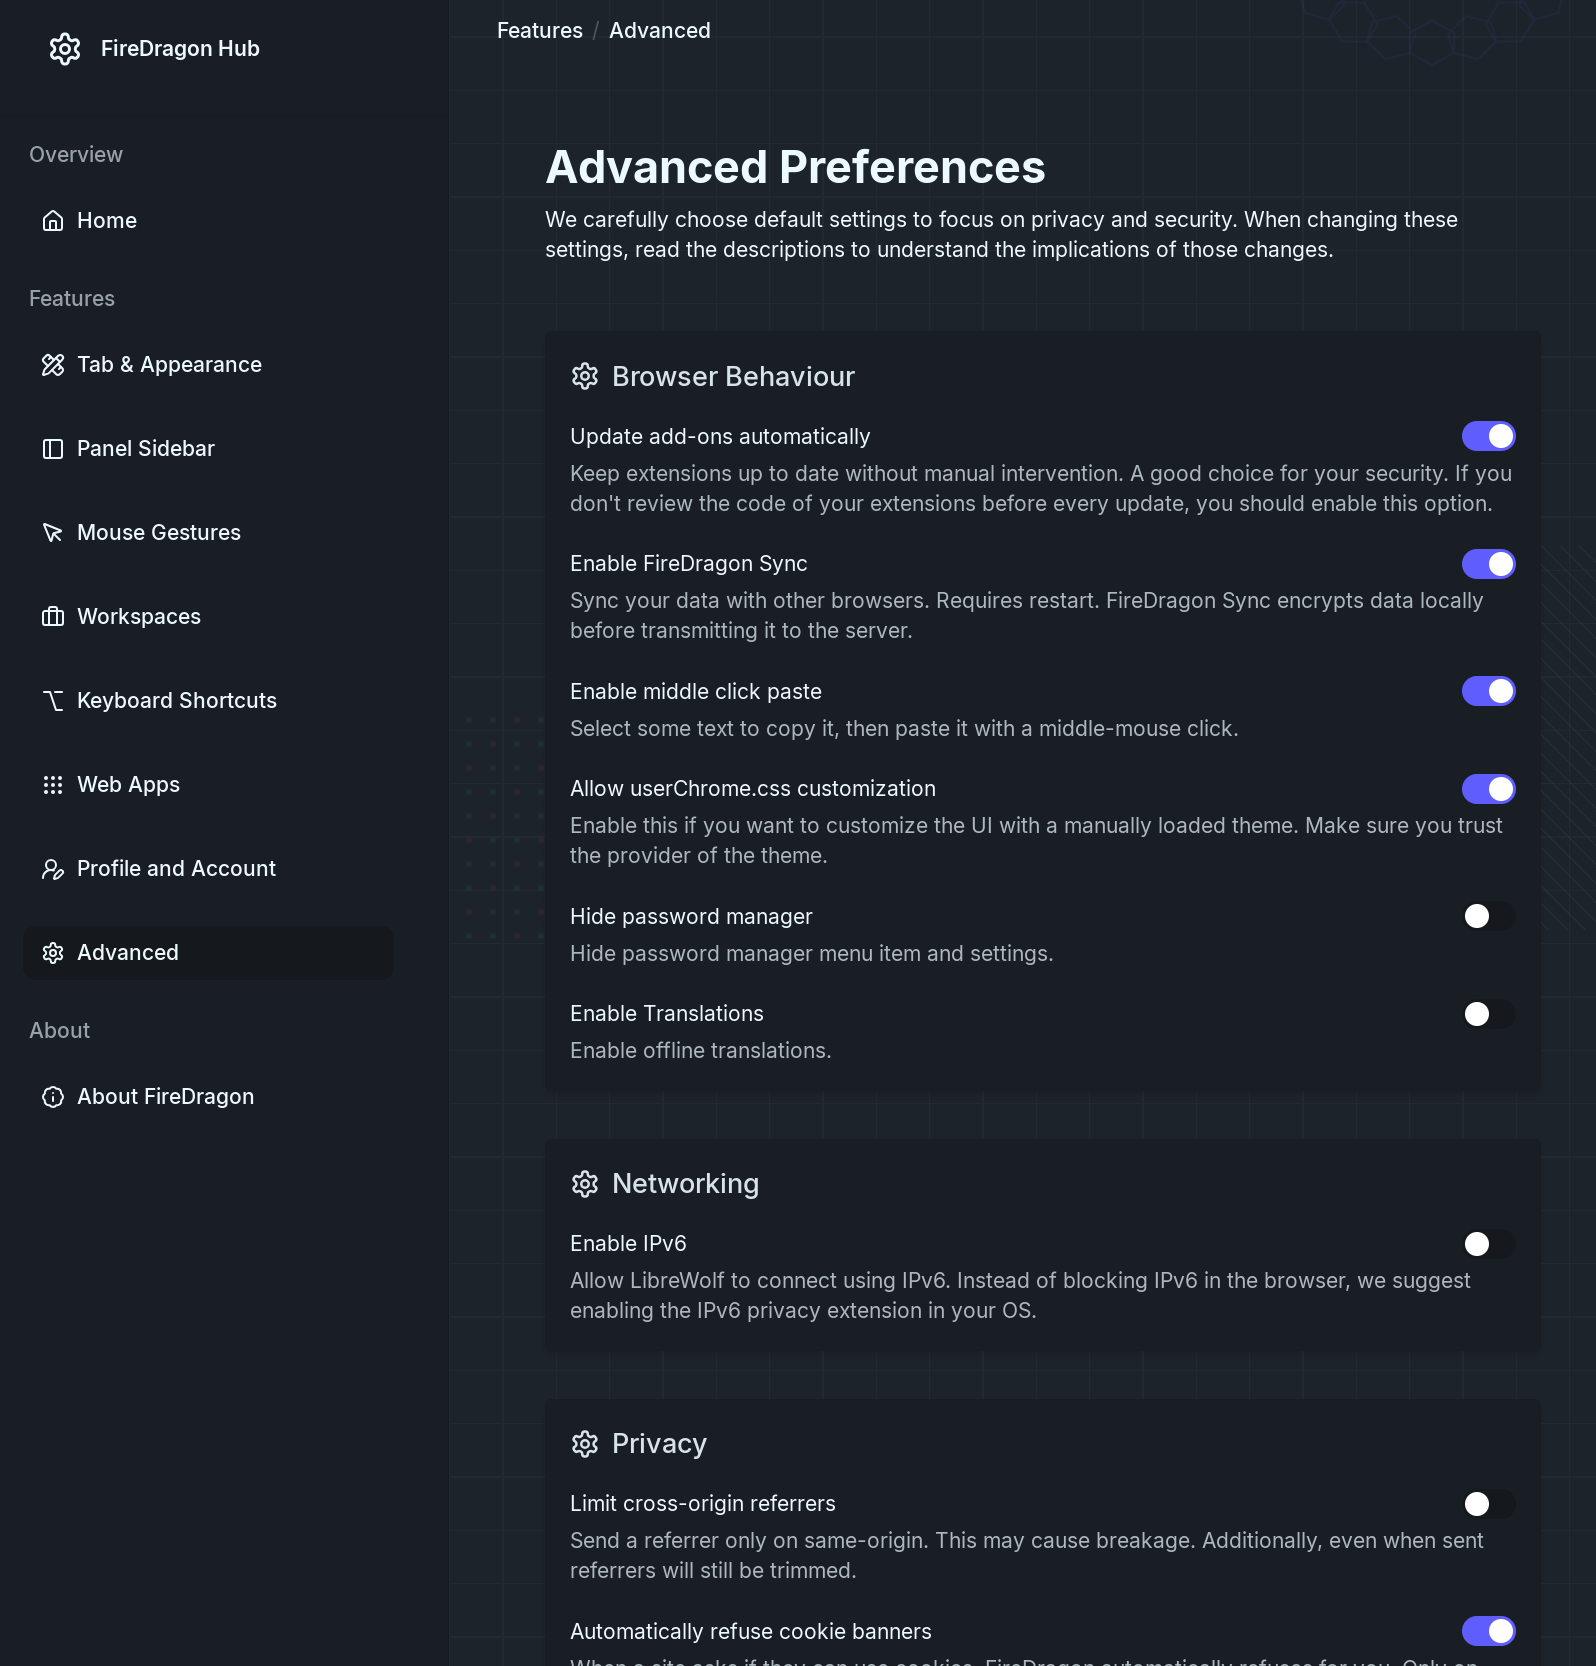Open the FireDragon Hub title link
The width and height of the screenshot is (1596, 1666).
[x=180, y=49]
